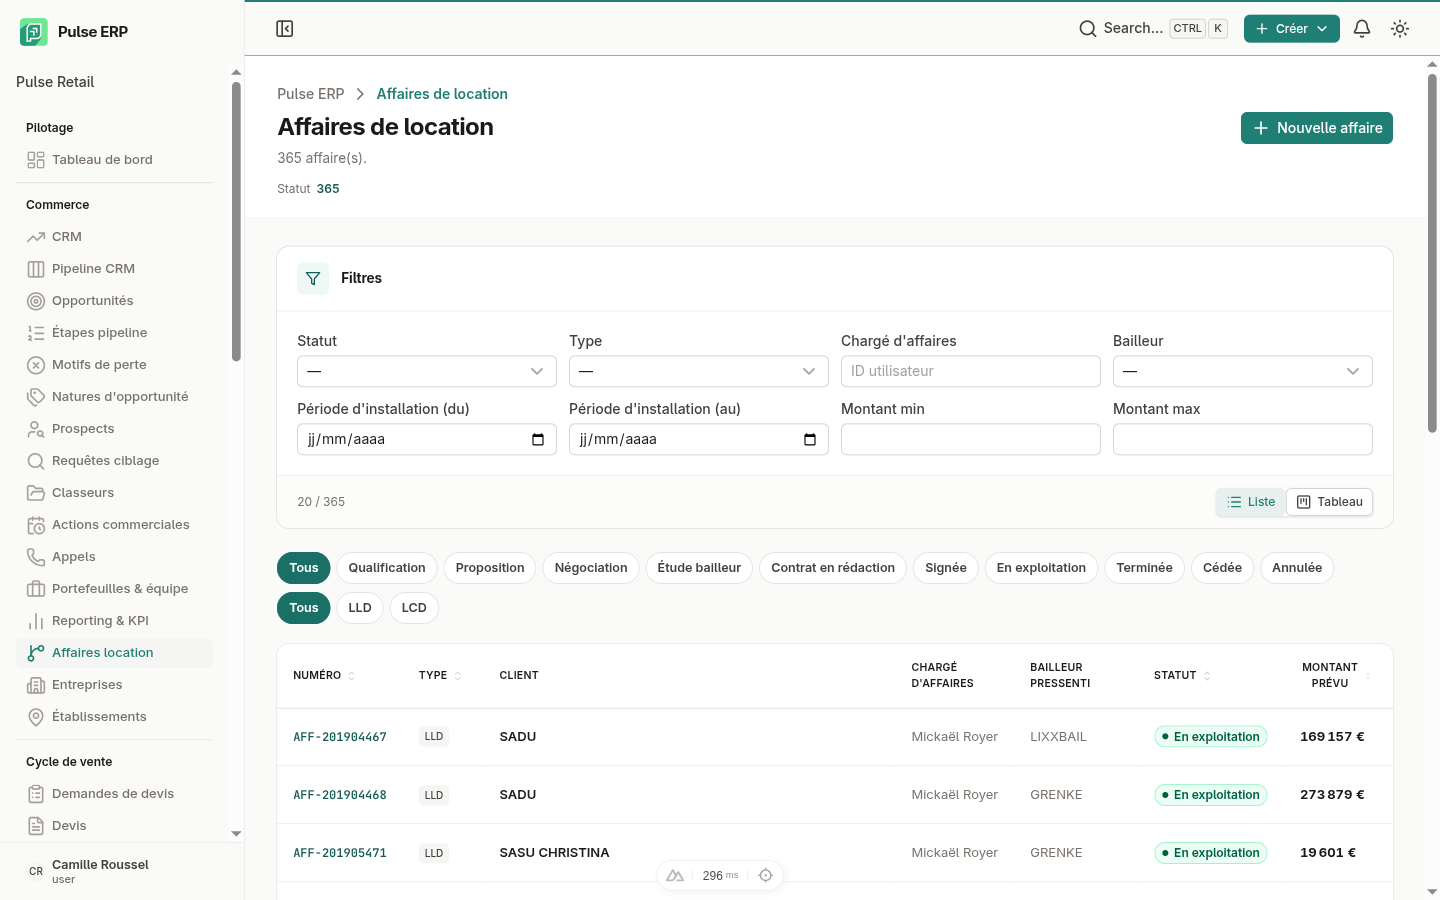Filter by Cédée status
The height and width of the screenshot is (900, 1440).
click(x=1222, y=568)
